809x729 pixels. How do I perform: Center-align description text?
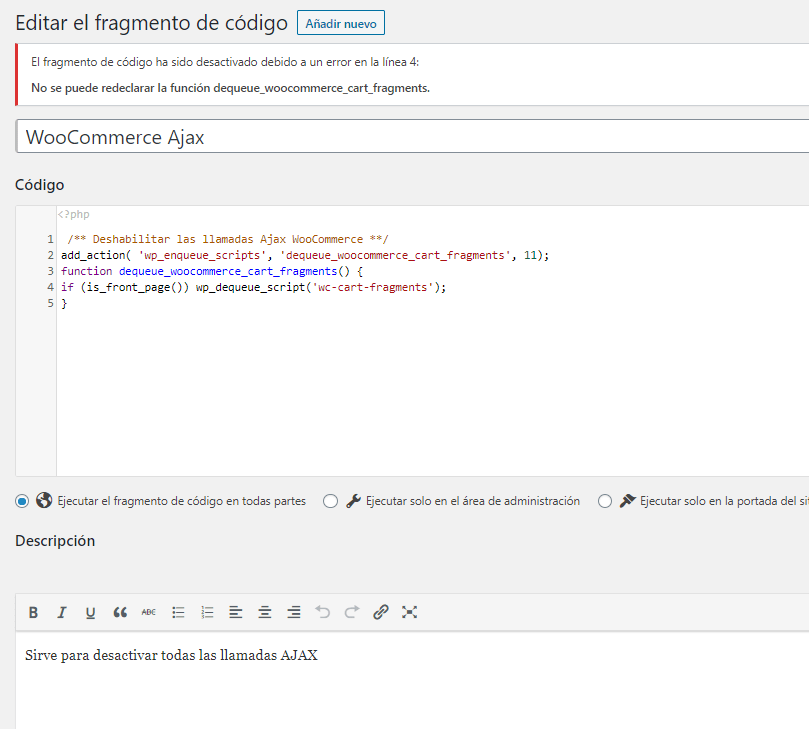265,612
